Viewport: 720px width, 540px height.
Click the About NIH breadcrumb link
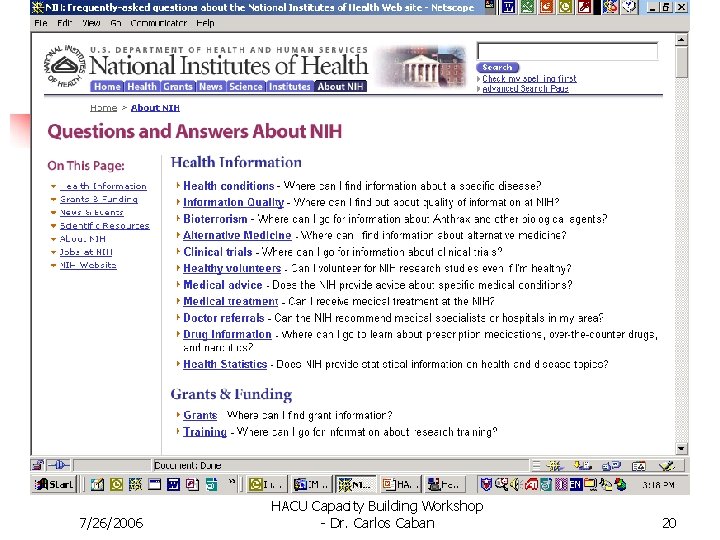(x=155, y=108)
